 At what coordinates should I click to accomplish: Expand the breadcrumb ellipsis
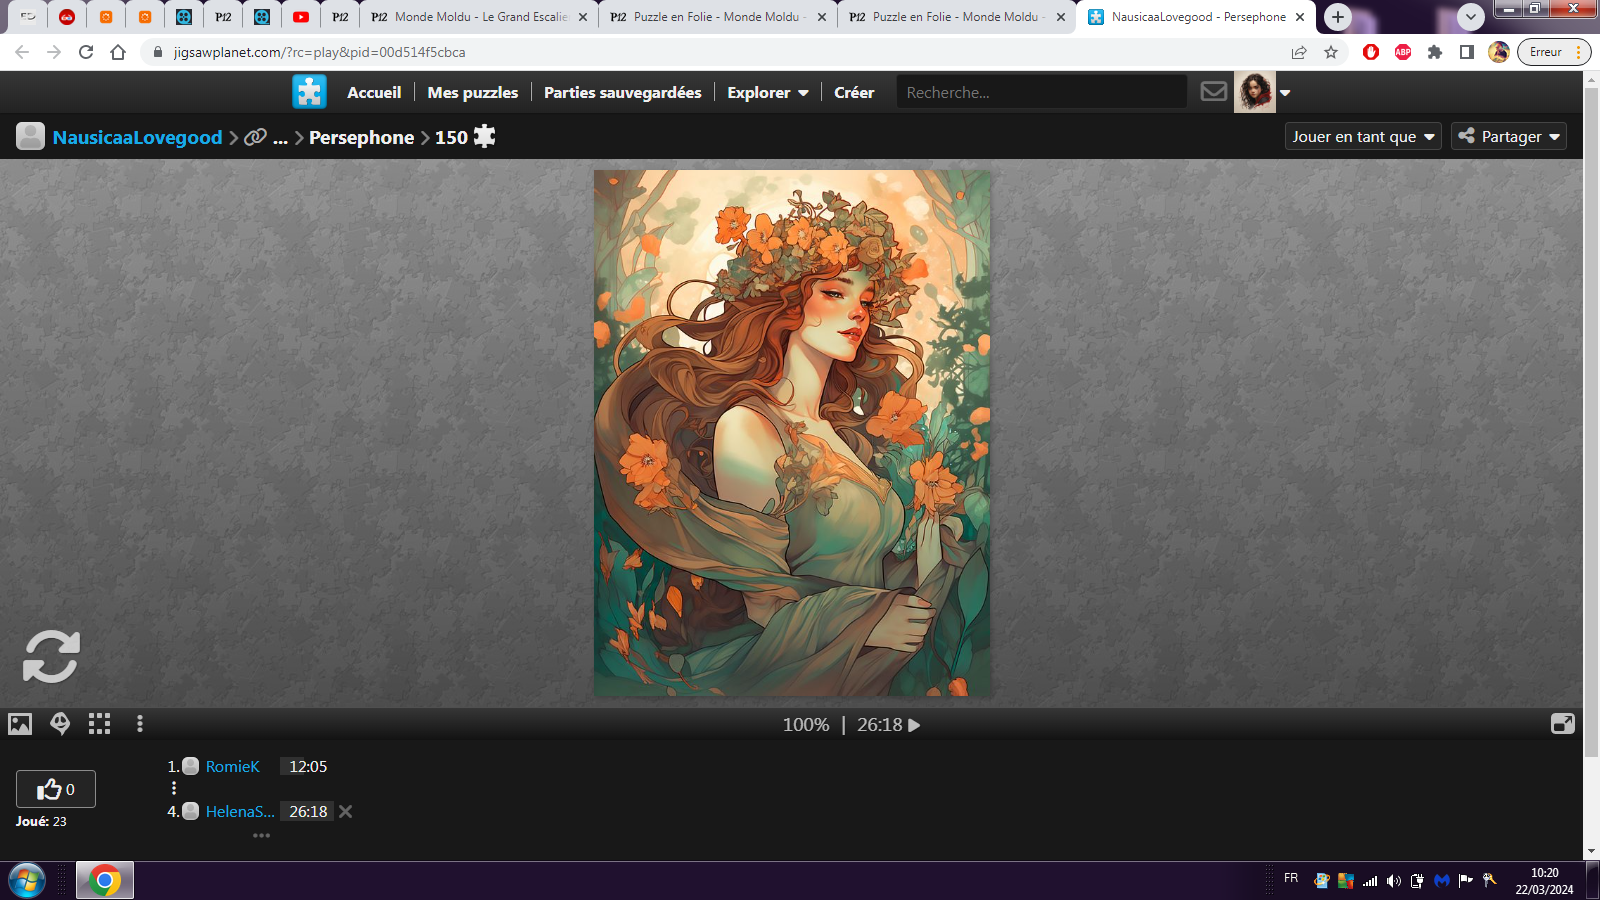click(x=281, y=138)
